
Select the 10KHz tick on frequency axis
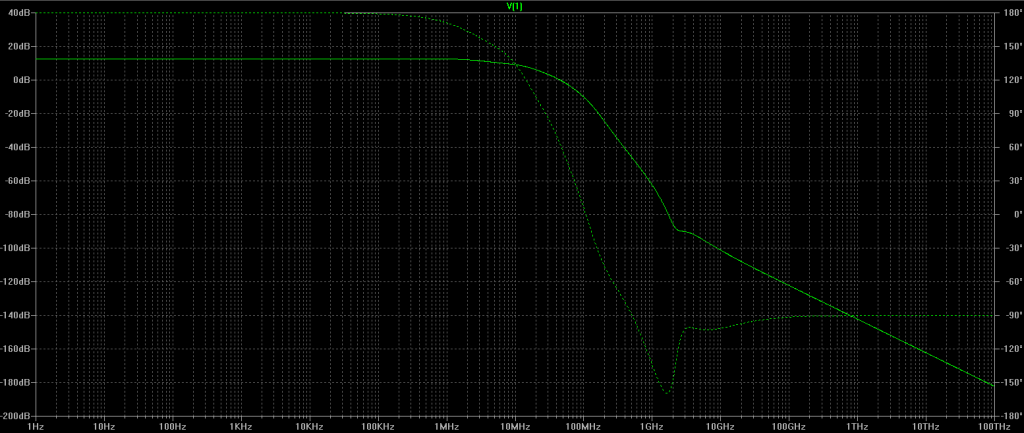pyautogui.click(x=309, y=426)
